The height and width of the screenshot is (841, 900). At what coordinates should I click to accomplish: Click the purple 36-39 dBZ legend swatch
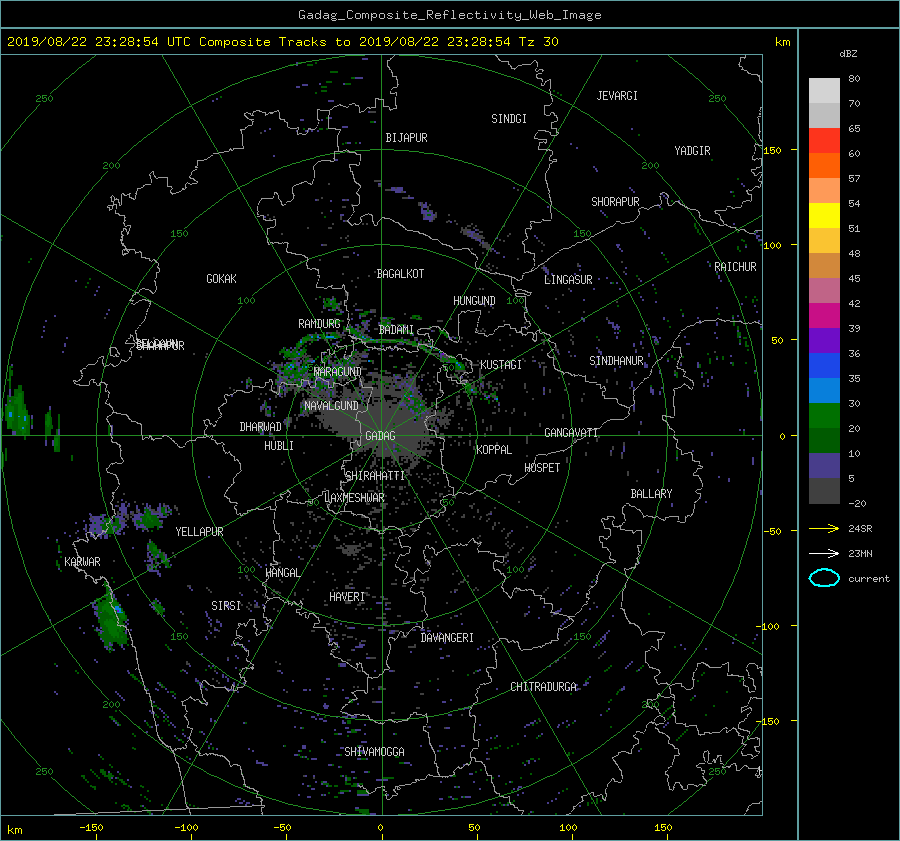point(824,340)
